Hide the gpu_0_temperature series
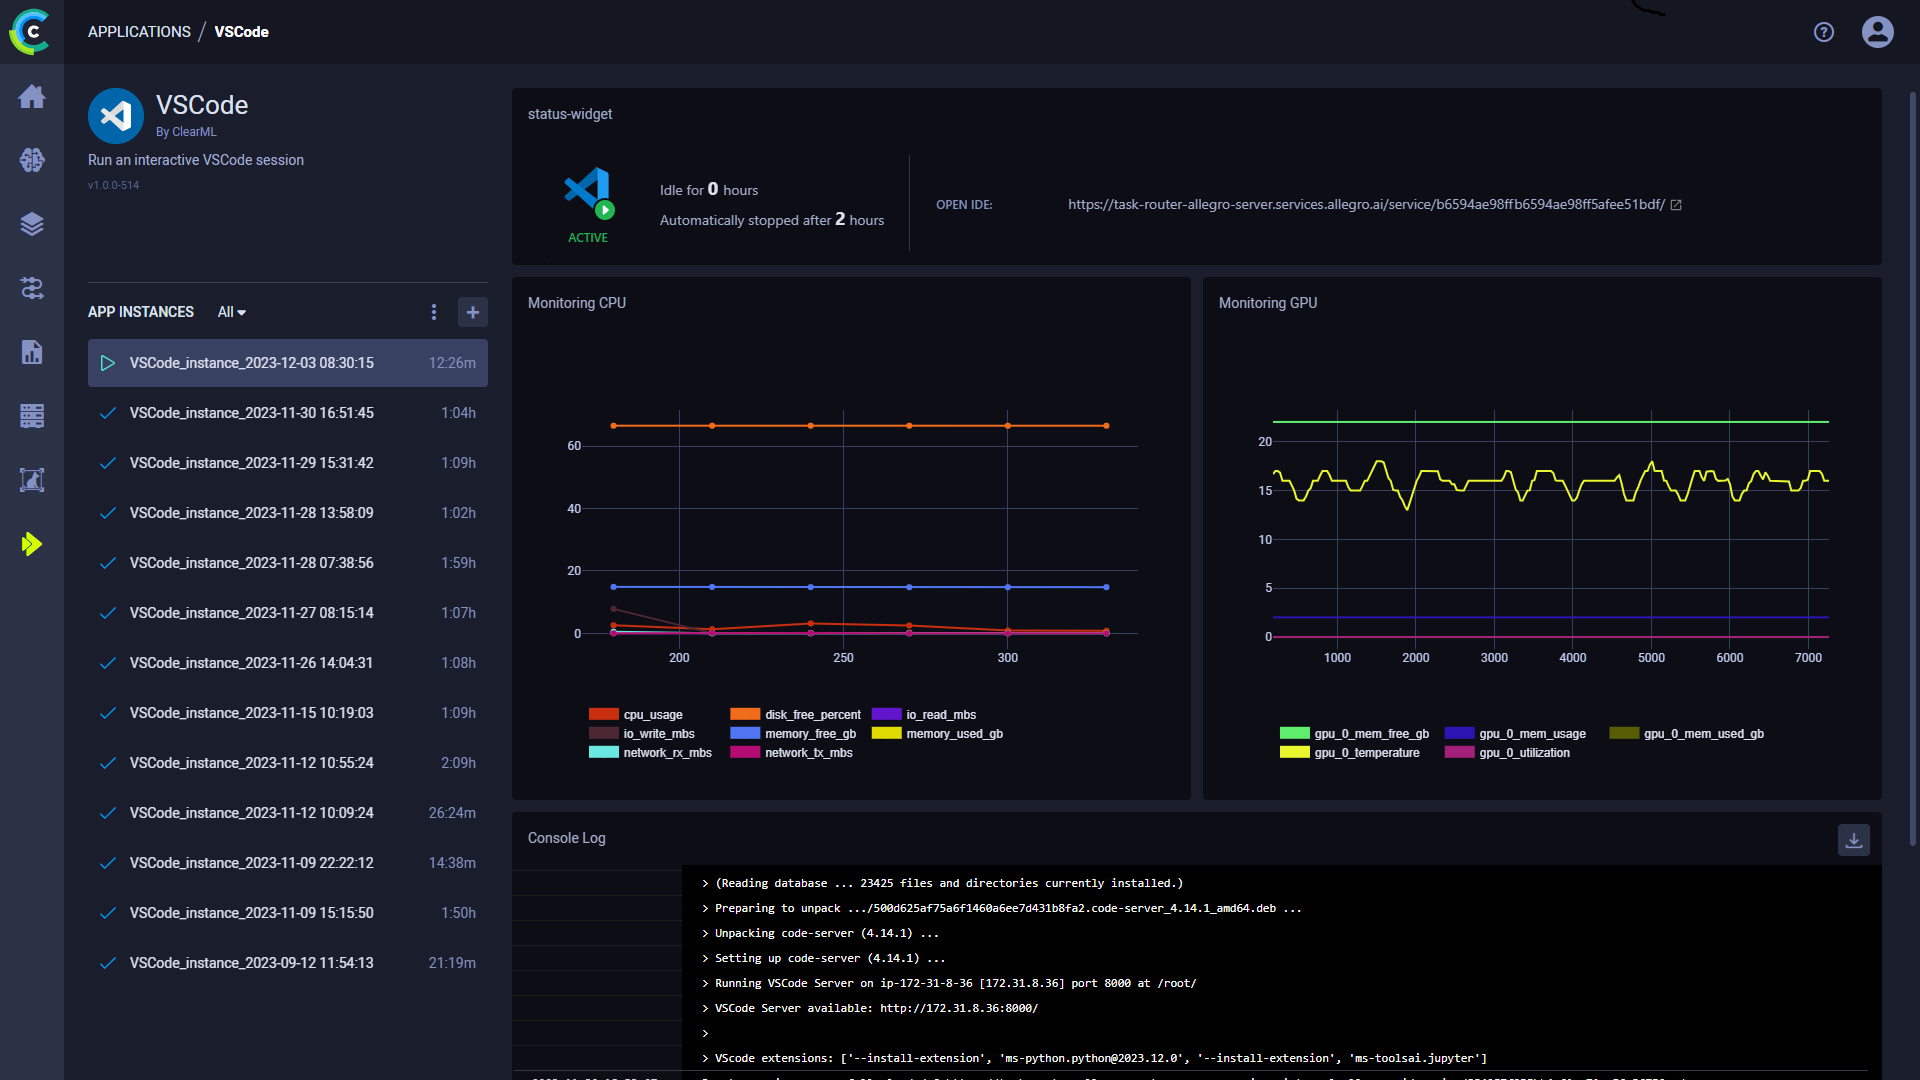 coord(1367,752)
